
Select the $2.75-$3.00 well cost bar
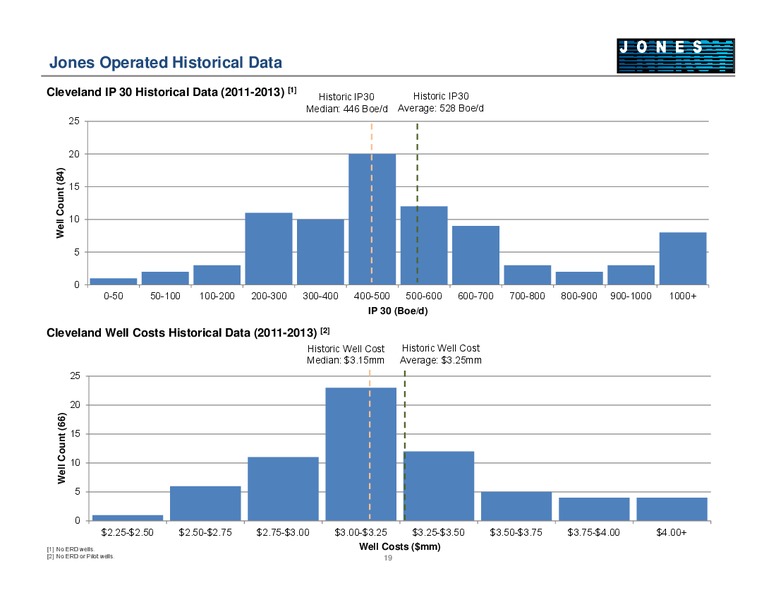(283, 489)
